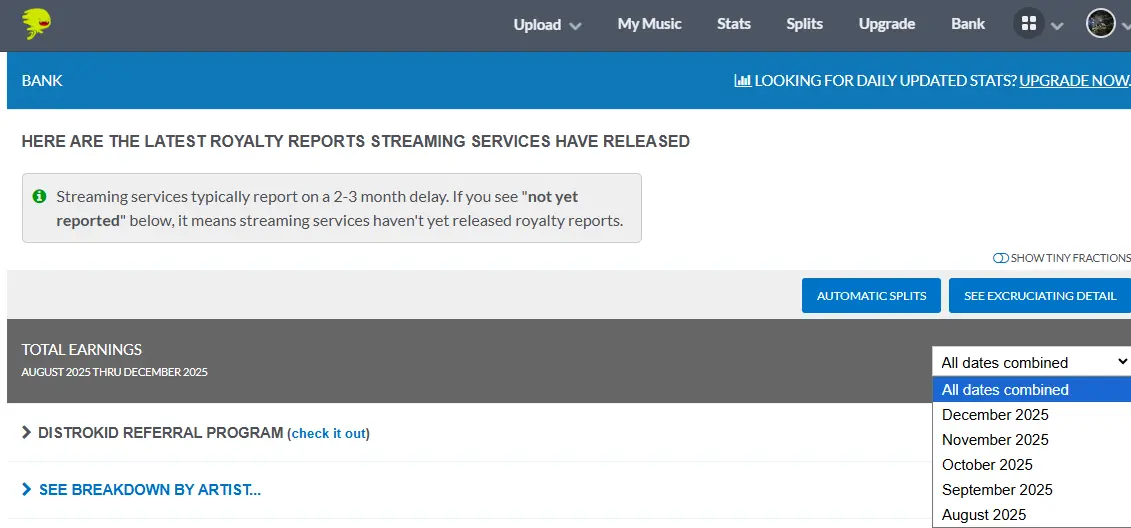This screenshot has height=528, width=1131.
Task: Select All dates combined highlighted option
Action: tap(1031, 390)
